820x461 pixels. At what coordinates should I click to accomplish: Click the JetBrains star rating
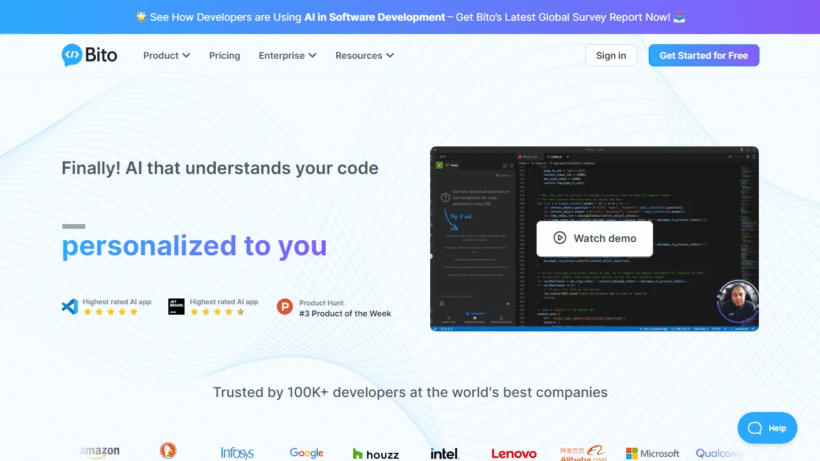coord(217,312)
